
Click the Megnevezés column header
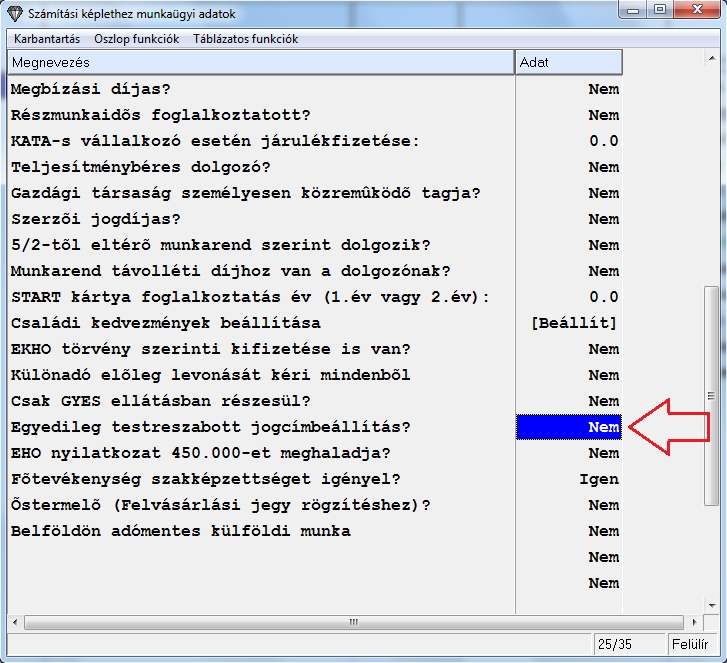click(260, 62)
